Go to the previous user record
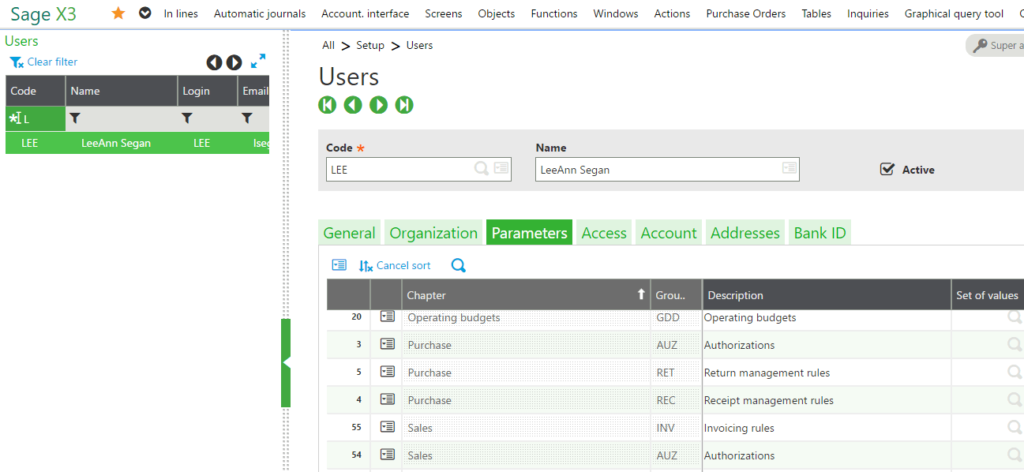Viewport: 1024px width, 472px height. click(353, 104)
